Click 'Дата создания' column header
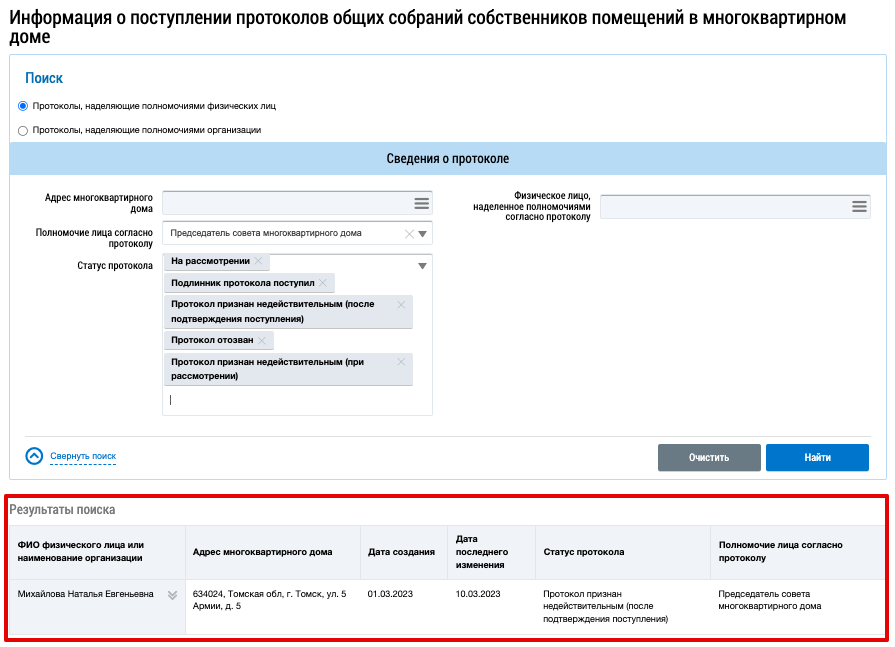895x647 pixels. pos(401,552)
